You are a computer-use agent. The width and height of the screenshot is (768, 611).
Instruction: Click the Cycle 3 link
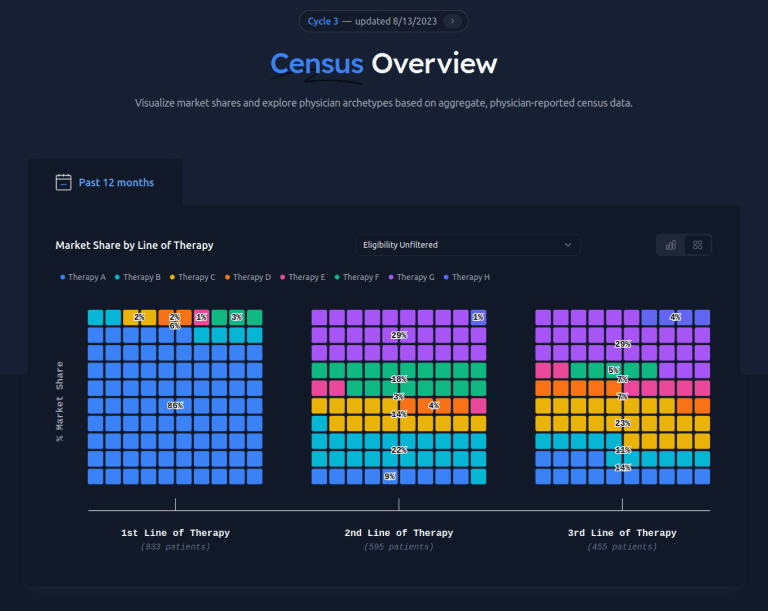pos(323,21)
